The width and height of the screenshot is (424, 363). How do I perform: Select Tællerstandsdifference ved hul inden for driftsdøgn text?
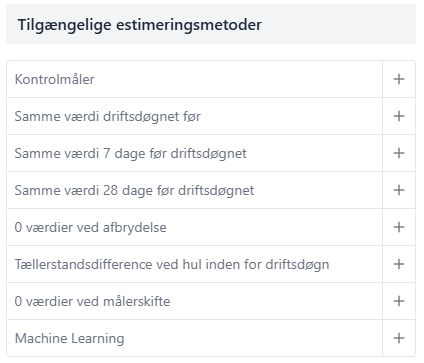point(172,265)
